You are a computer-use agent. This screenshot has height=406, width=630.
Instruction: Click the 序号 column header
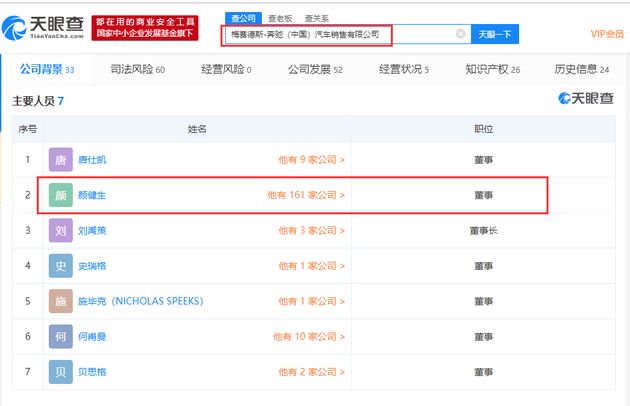tap(27, 129)
